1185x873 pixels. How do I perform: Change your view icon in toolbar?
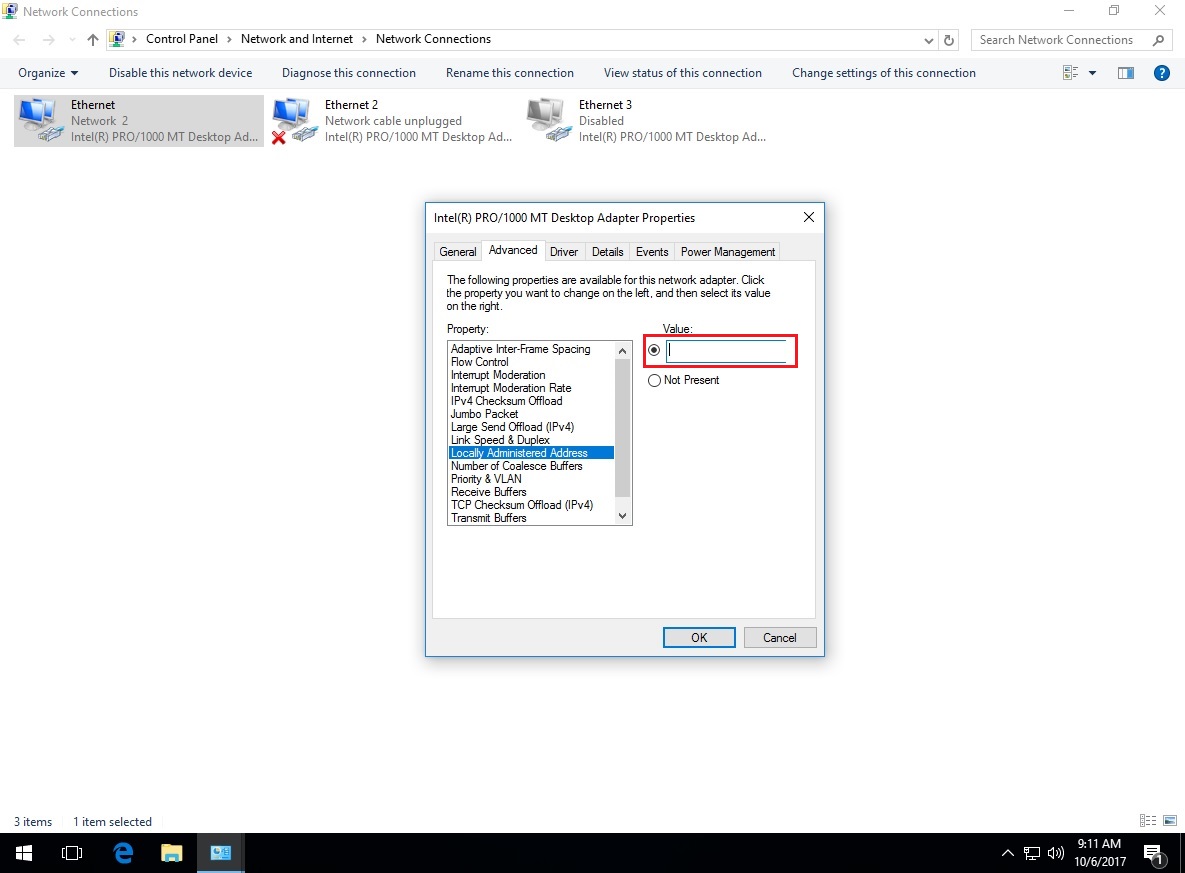(1070, 73)
